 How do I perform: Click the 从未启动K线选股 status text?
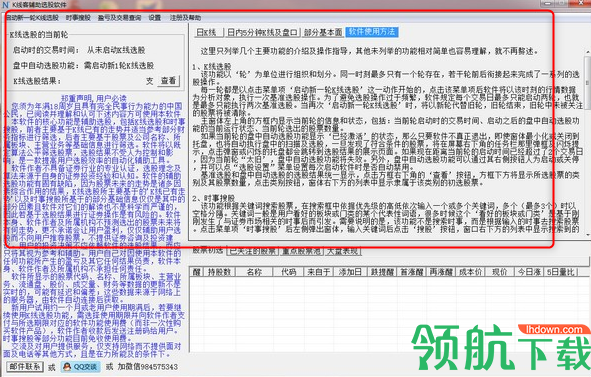pyautogui.click(x=116, y=50)
